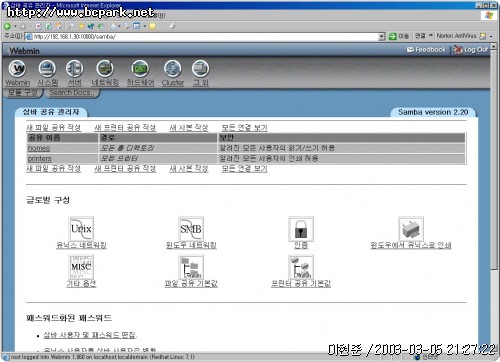The image size is (500, 362).
Task: Open the 시스템 category icon
Action: click(x=47, y=69)
